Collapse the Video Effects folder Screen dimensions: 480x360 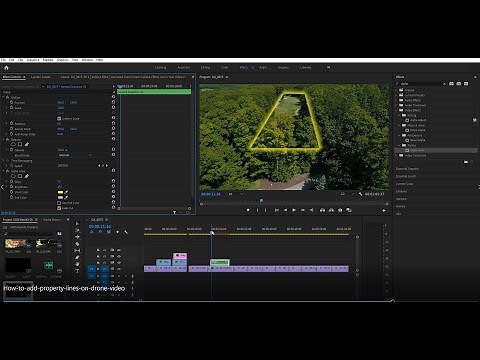click(x=397, y=110)
